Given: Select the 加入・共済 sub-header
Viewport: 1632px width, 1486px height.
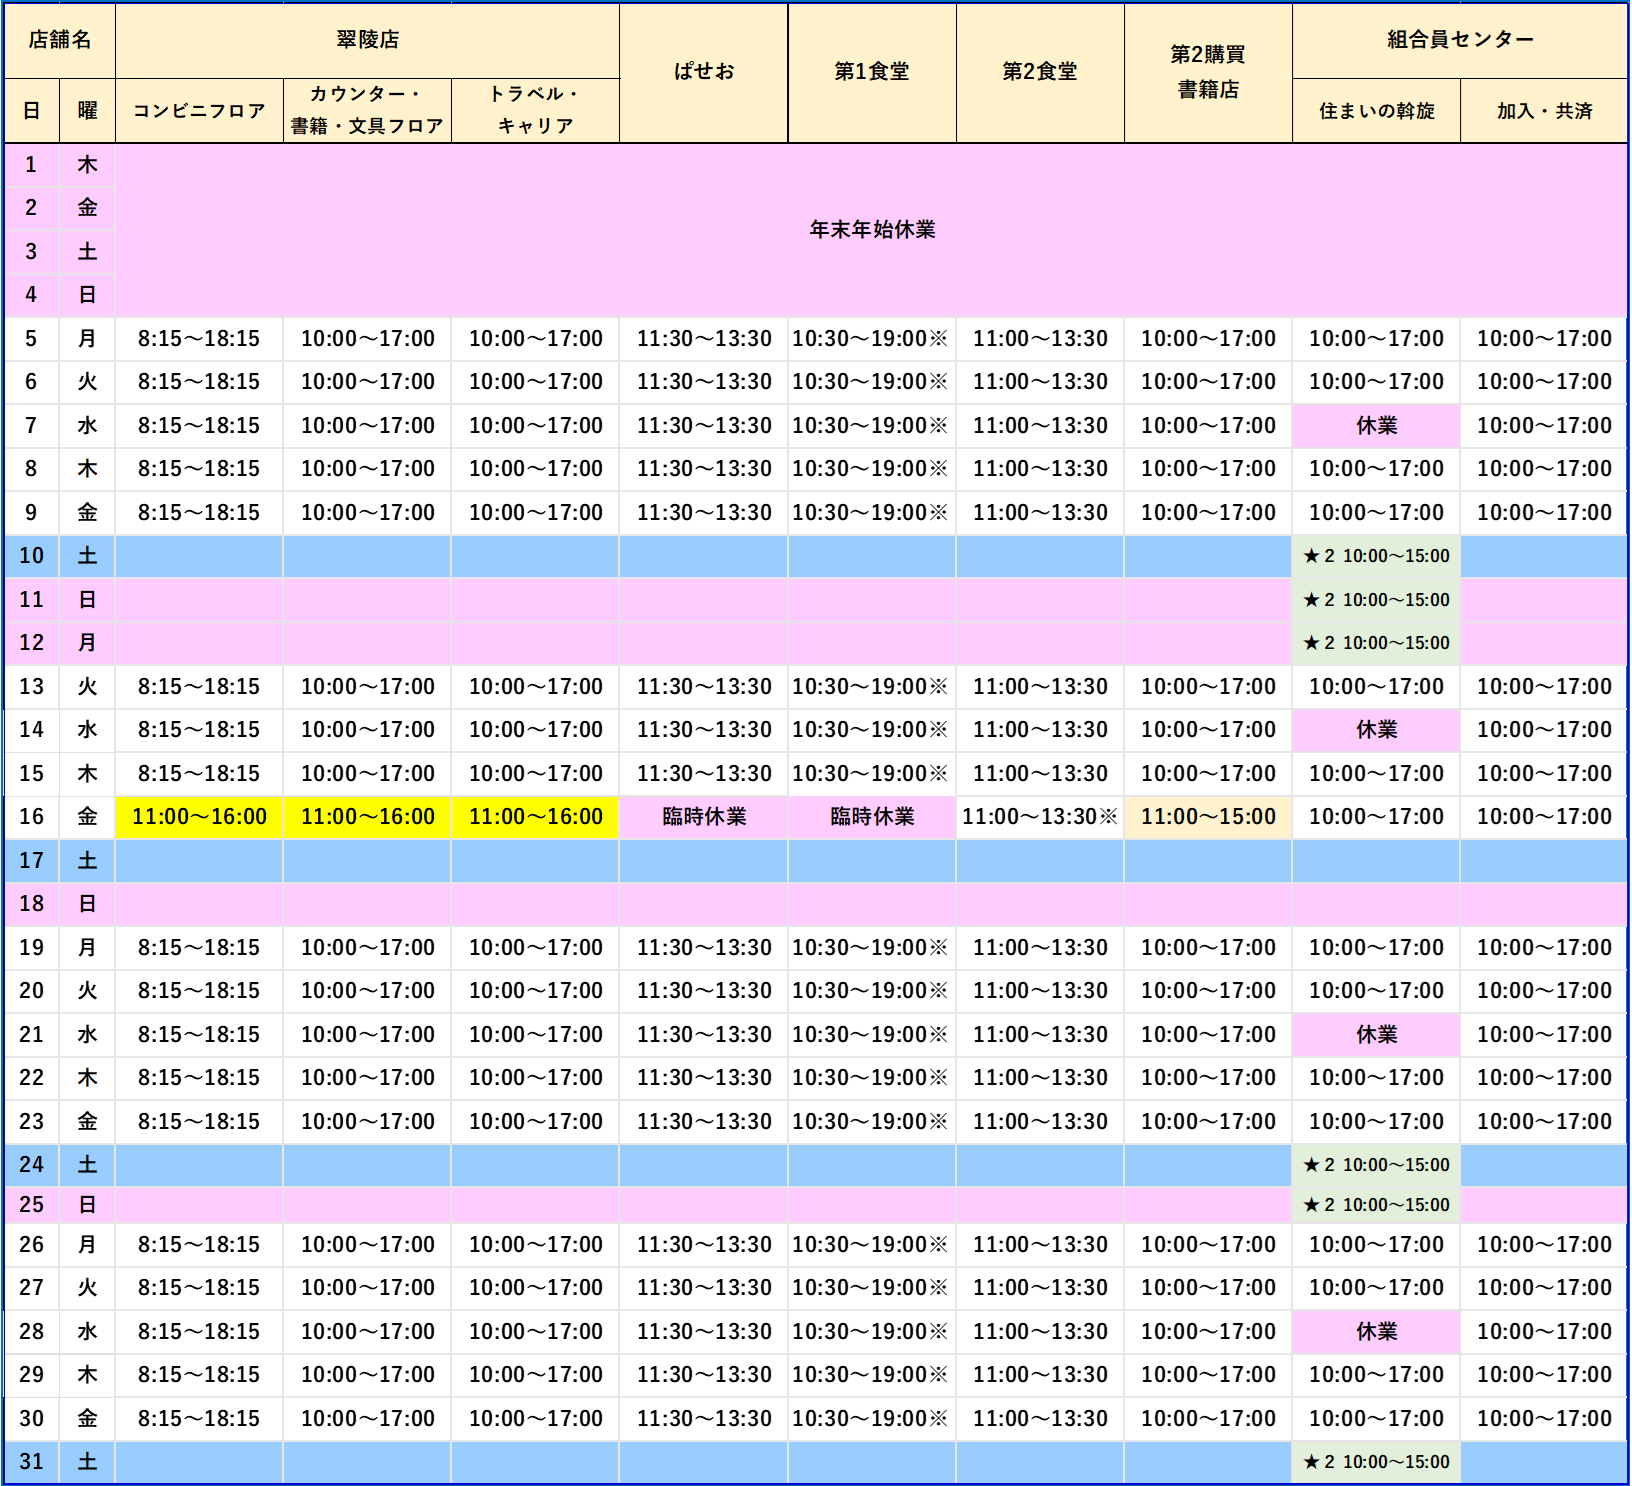Looking at the screenshot, I should point(1544,111).
